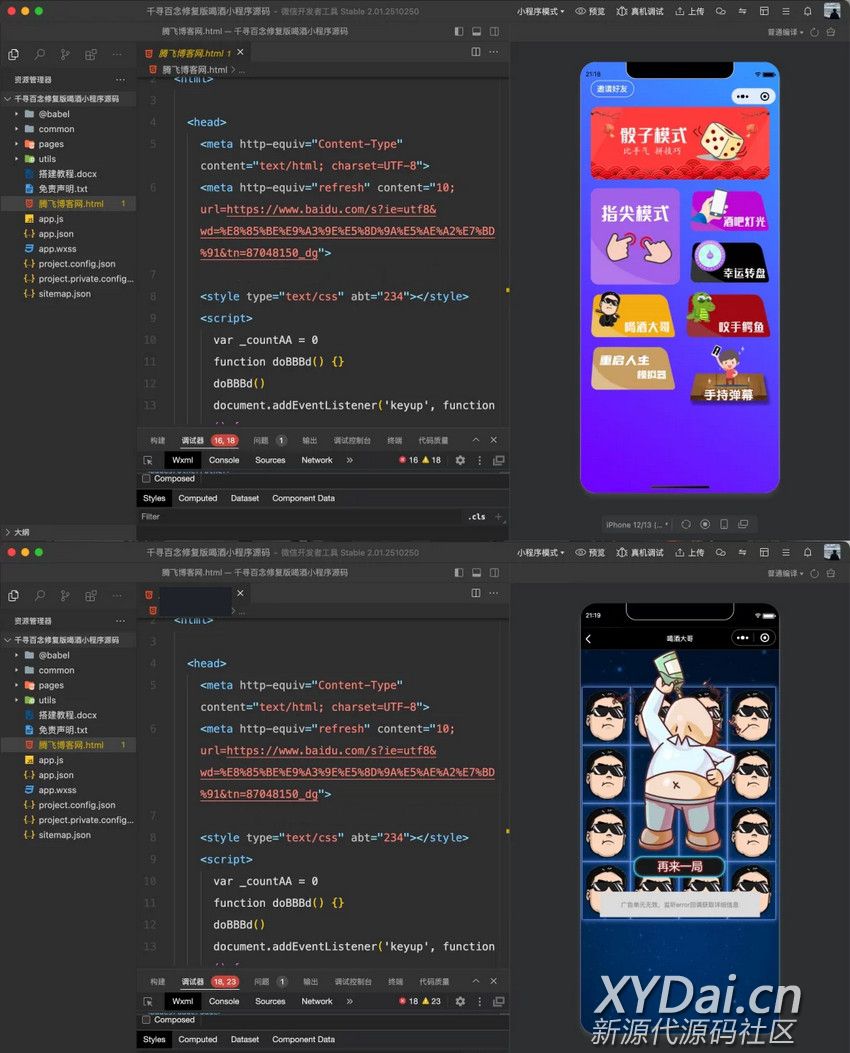Click the 调试器 tab with 16, 18 badge

click(x=192, y=440)
